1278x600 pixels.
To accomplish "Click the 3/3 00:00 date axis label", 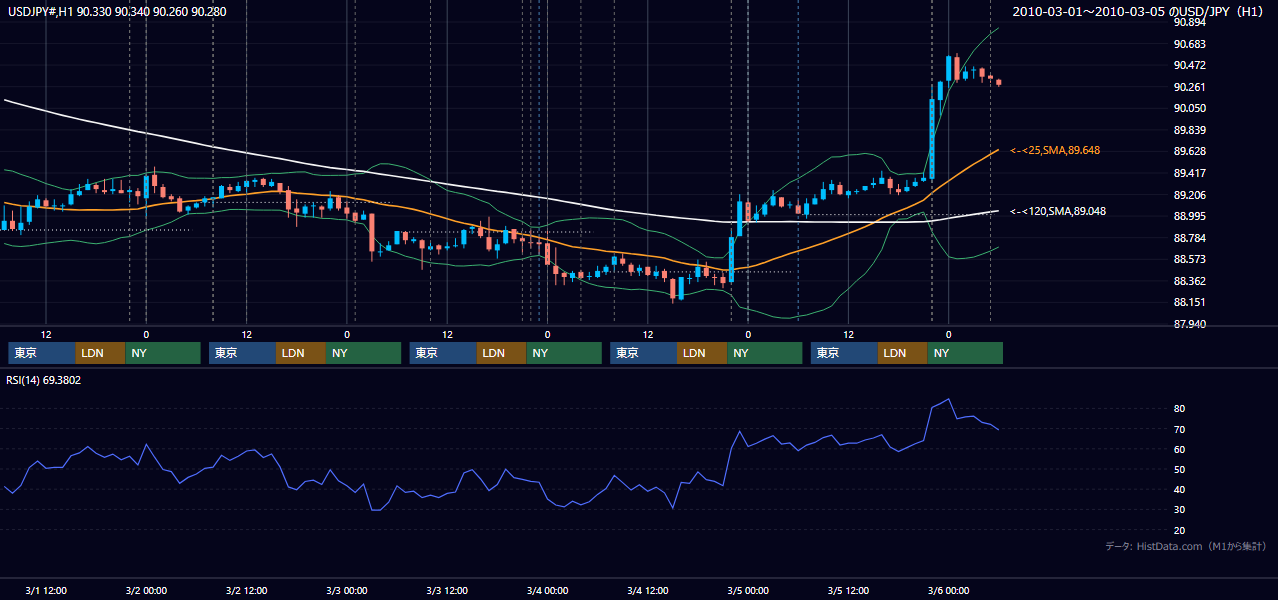I will point(346,590).
